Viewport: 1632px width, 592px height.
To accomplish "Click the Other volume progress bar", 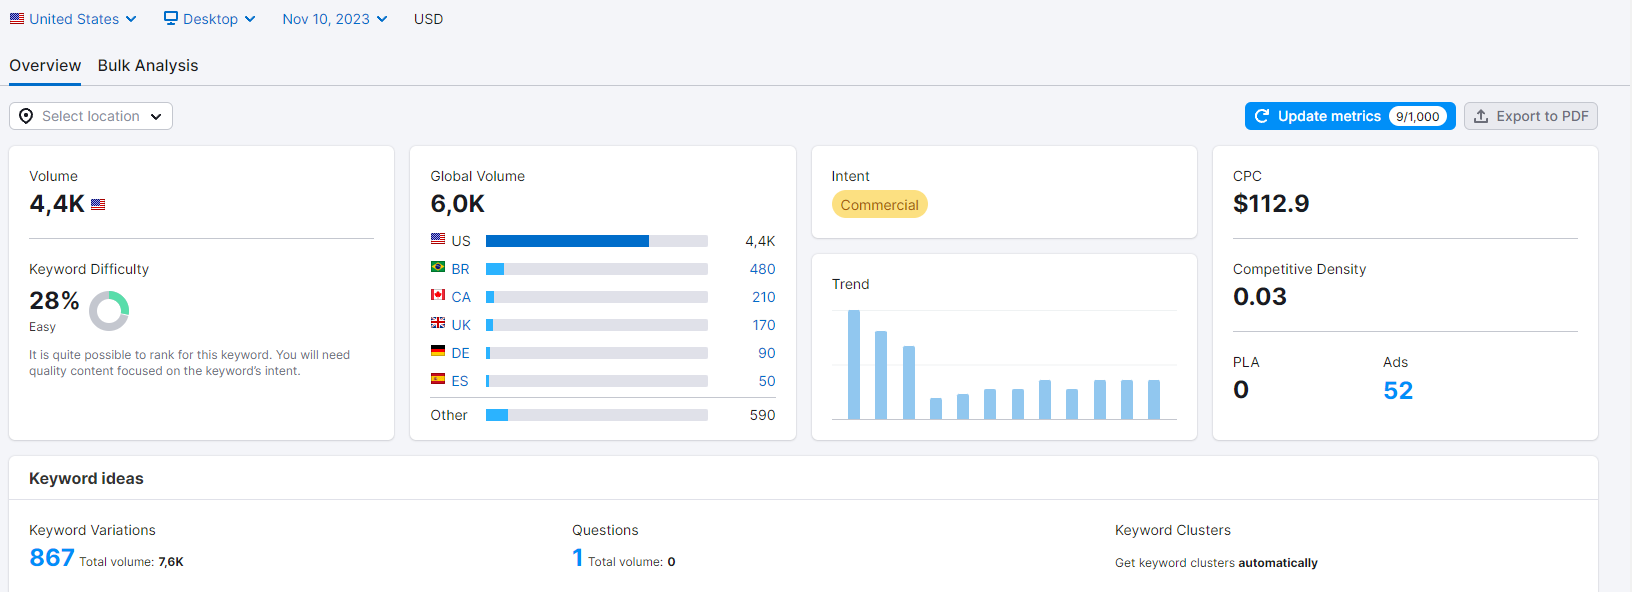I will pyautogui.click(x=597, y=415).
